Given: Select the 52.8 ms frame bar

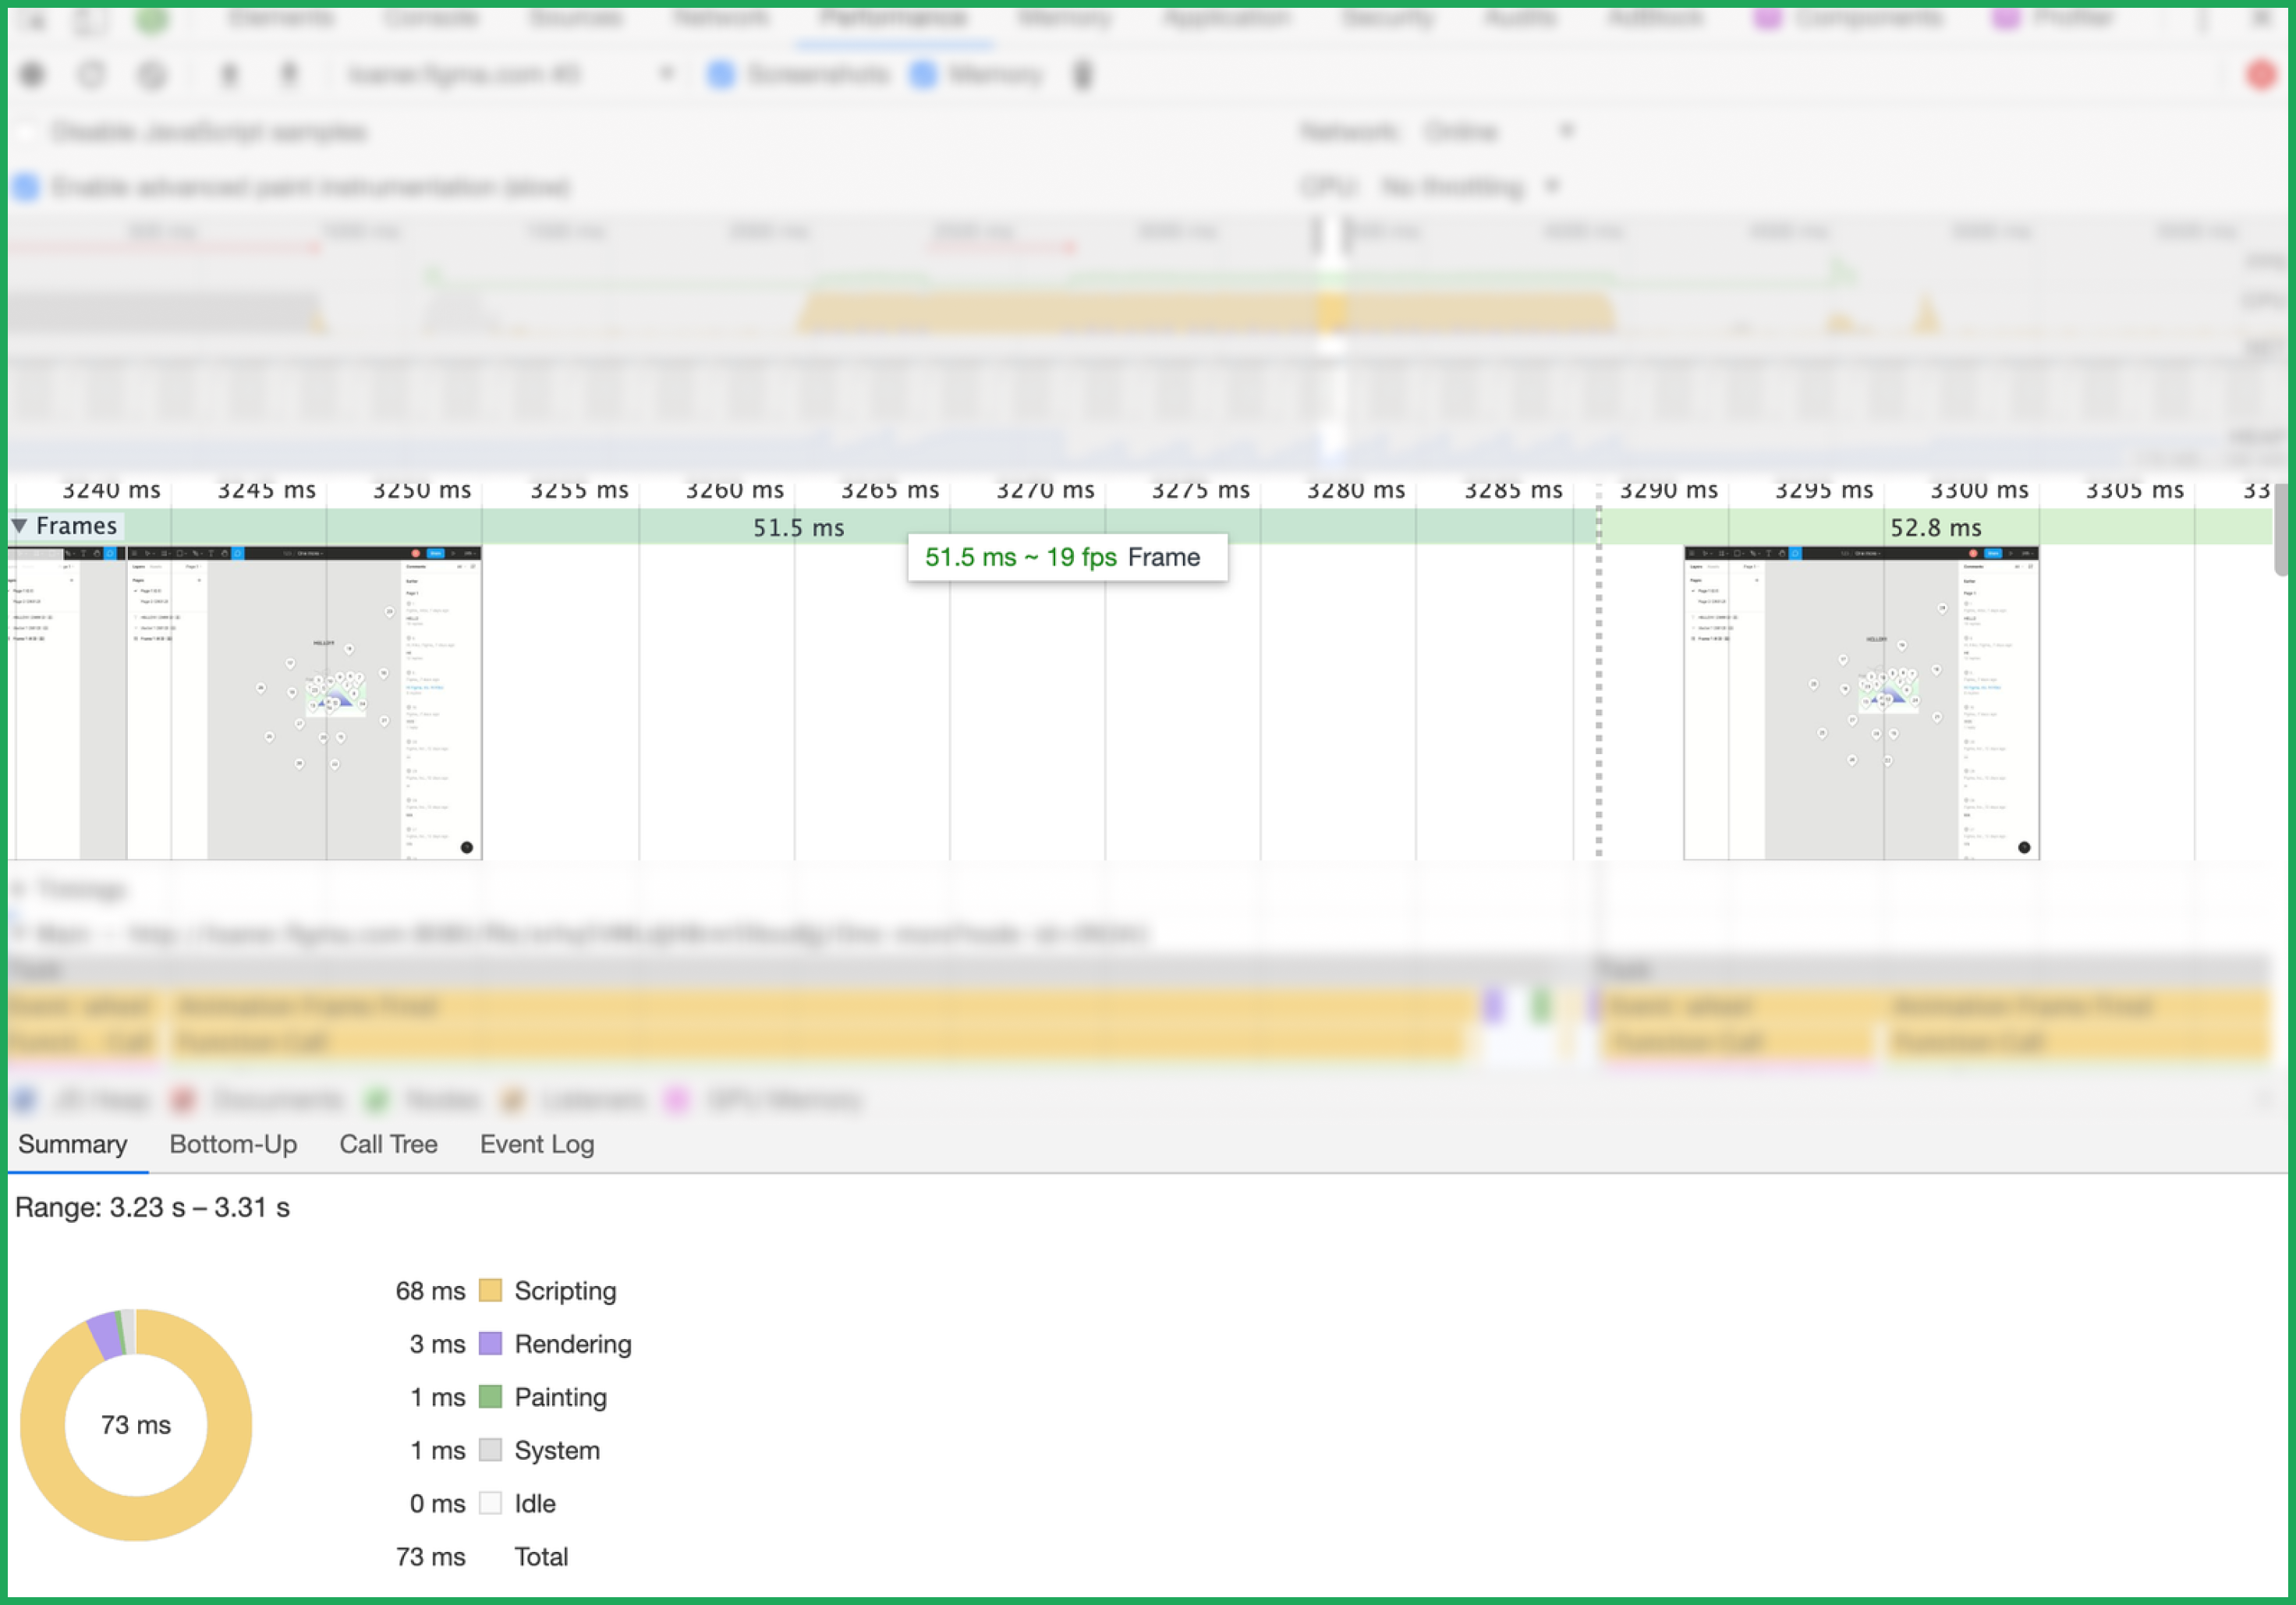Looking at the screenshot, I should (x=1934, y=527).
